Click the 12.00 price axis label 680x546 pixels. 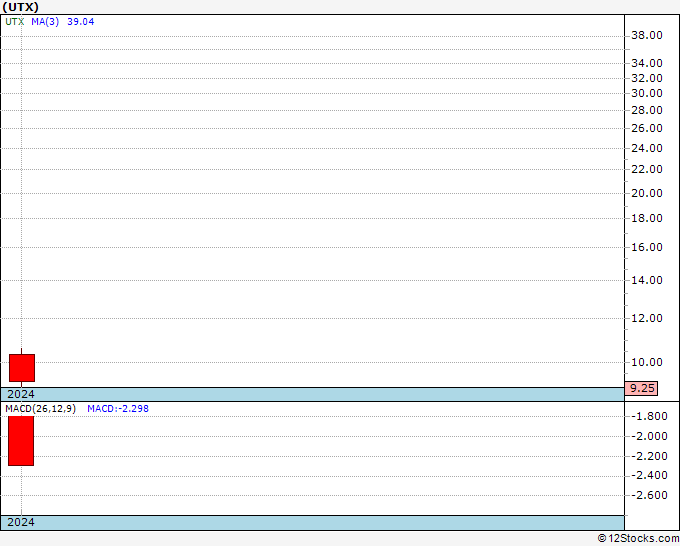point(647,318)
